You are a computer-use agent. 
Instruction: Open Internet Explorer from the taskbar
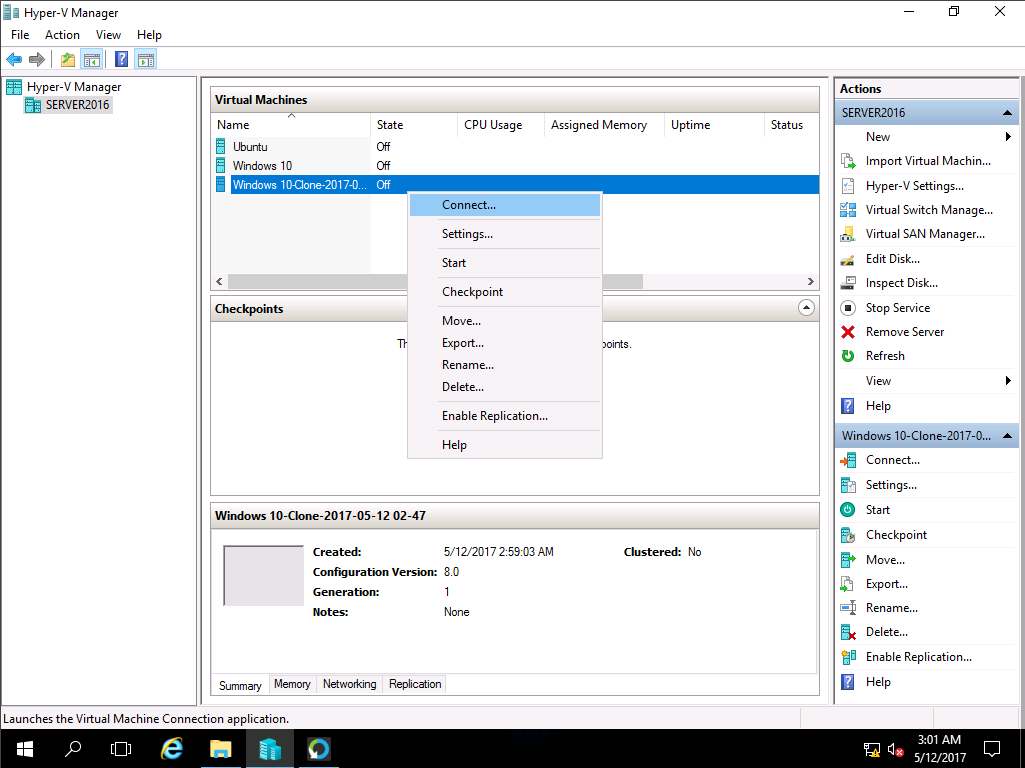point(172,748)
